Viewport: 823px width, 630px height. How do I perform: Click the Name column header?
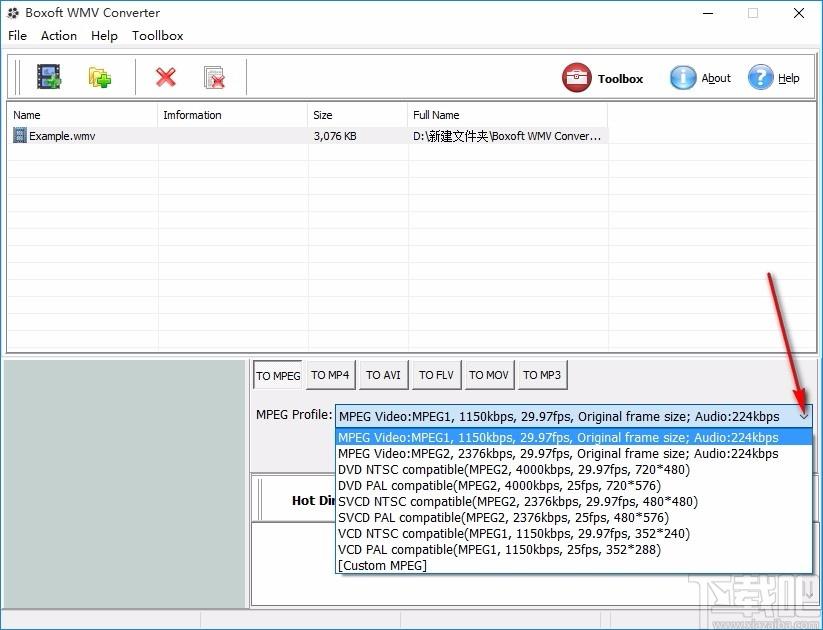[82, 115]
